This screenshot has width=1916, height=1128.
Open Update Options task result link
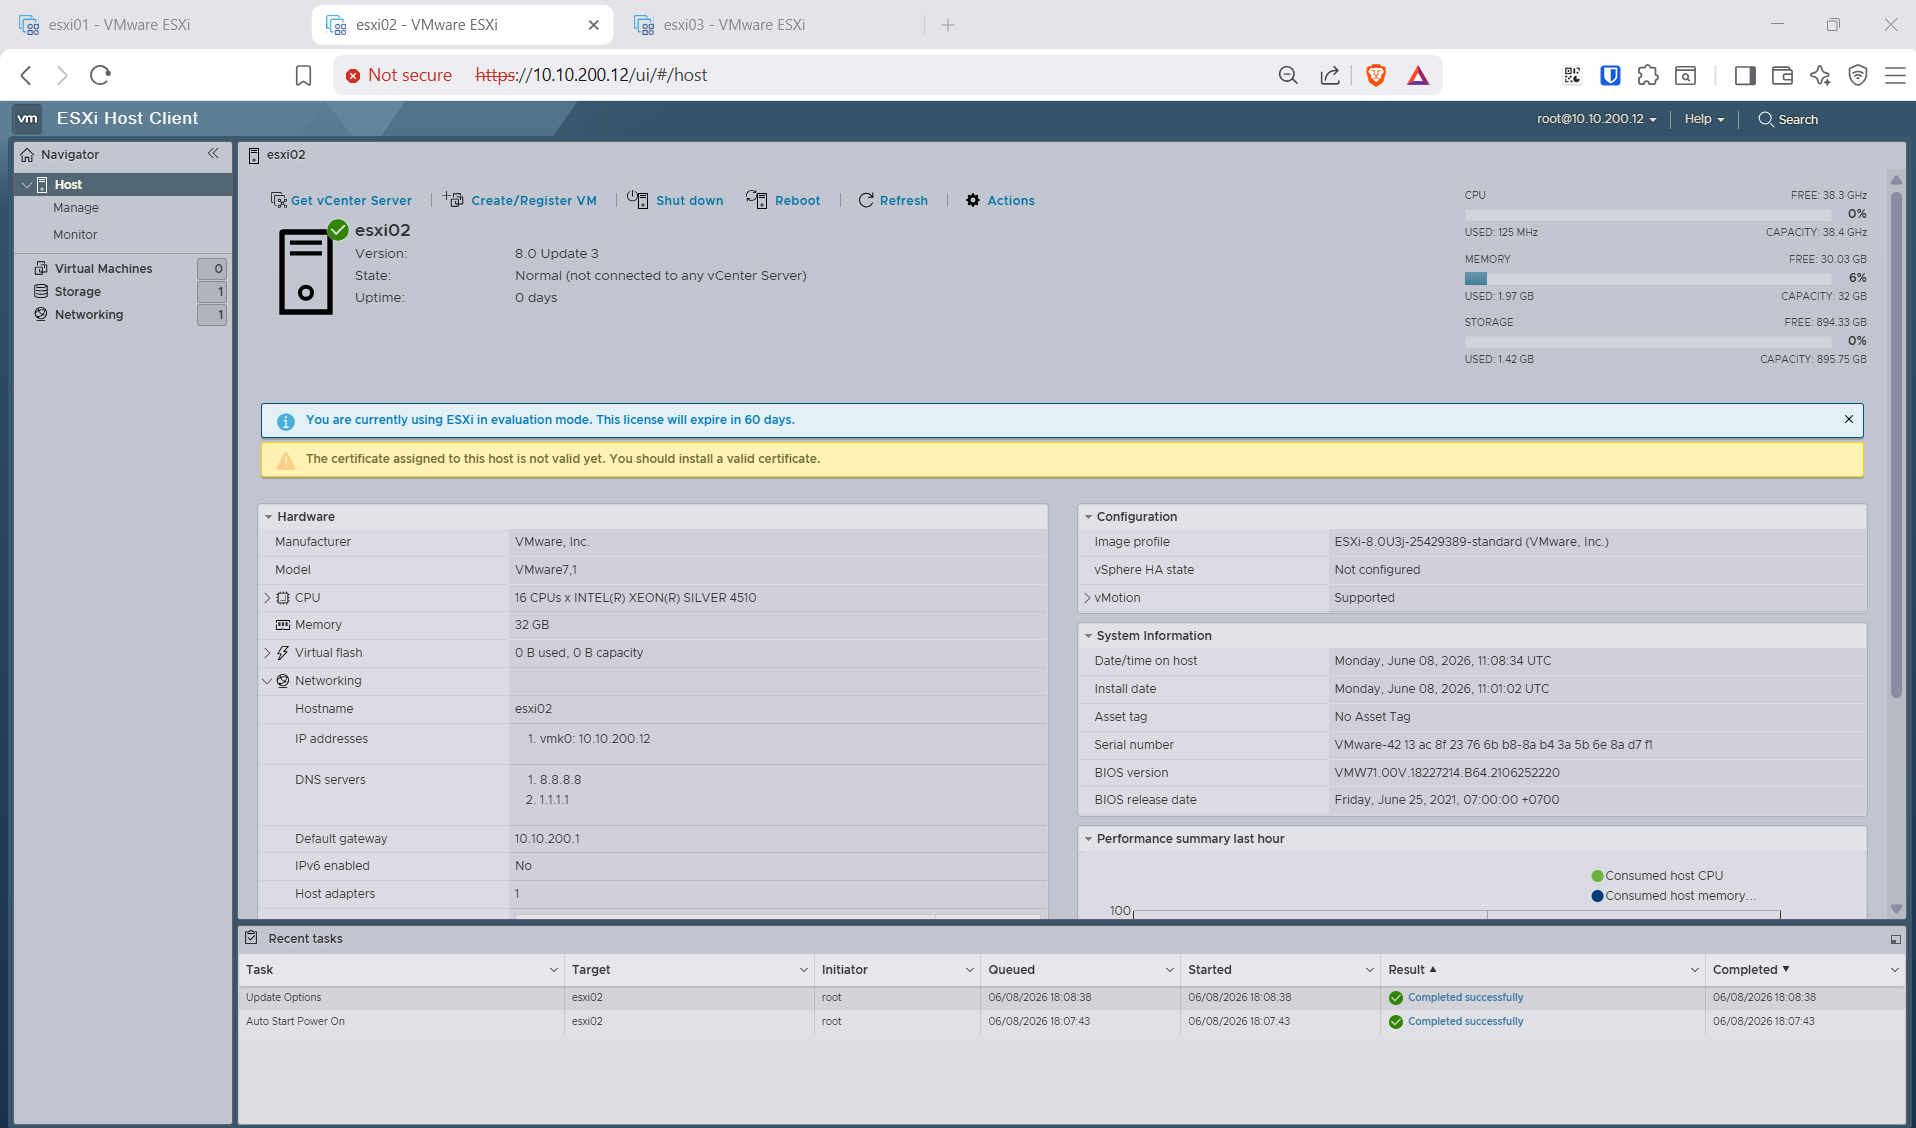[1465, 998]
